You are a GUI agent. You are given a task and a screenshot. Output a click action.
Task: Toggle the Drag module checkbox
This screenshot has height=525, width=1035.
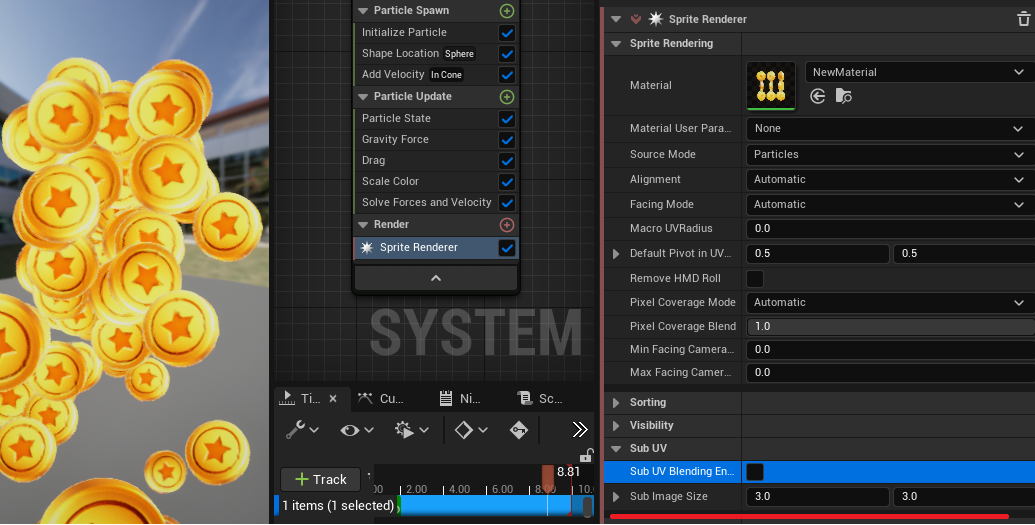coord(507,161)
